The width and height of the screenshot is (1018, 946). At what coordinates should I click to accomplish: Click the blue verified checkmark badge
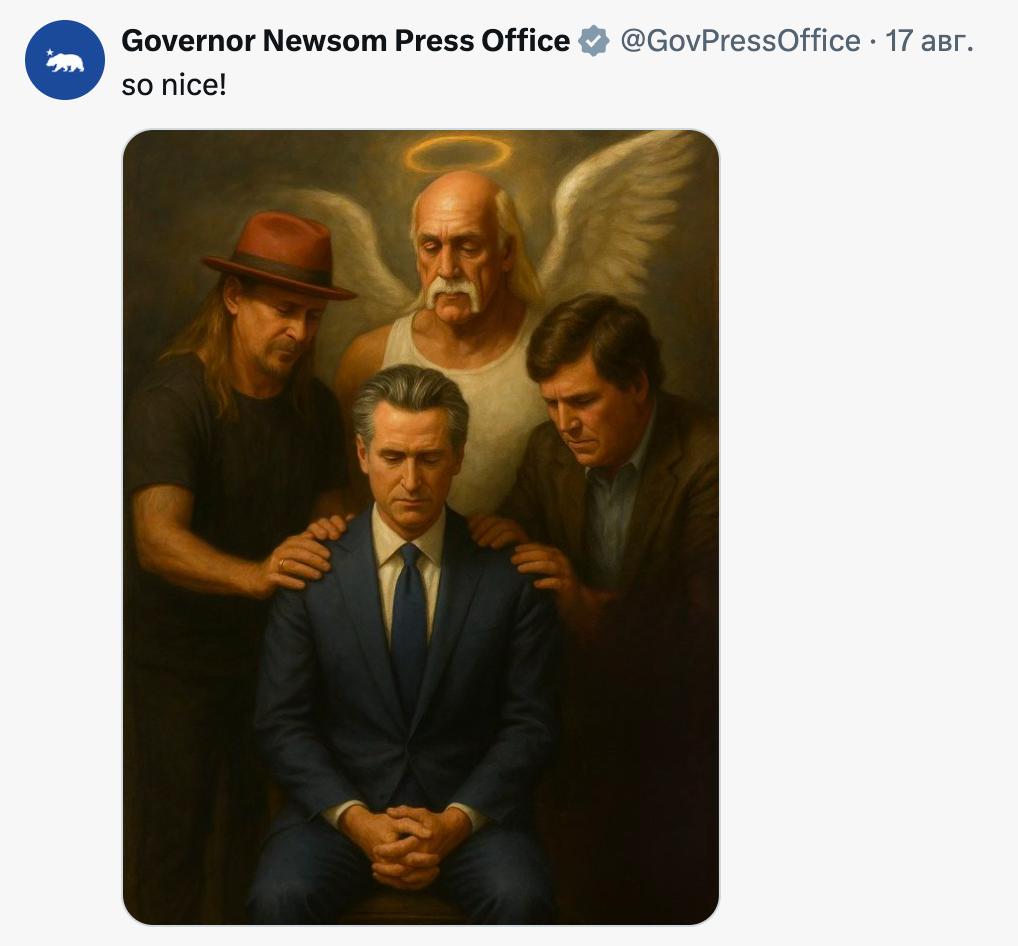(x=594, y=42)
